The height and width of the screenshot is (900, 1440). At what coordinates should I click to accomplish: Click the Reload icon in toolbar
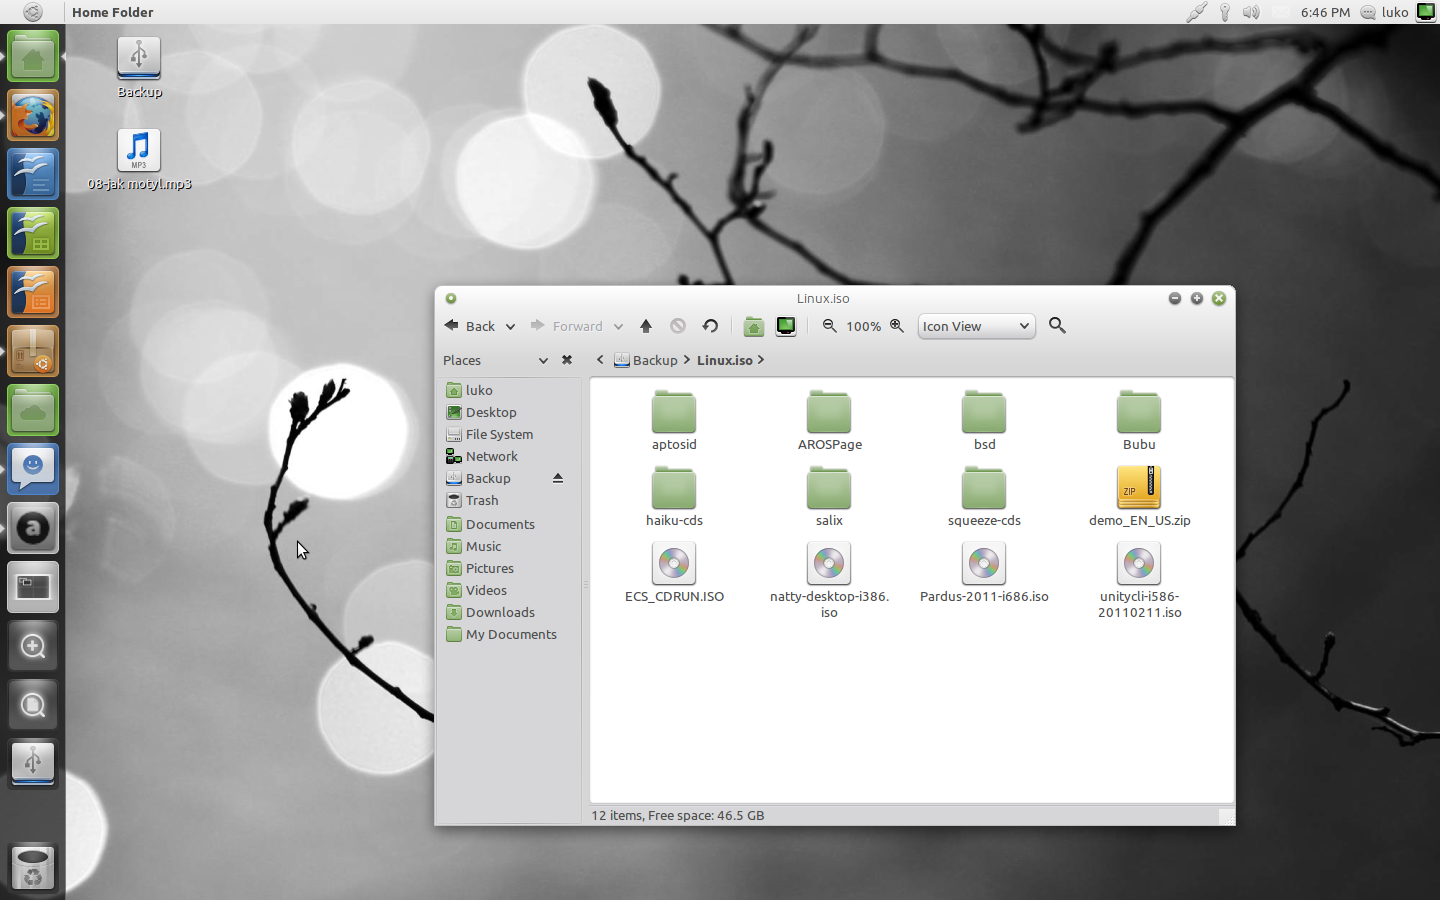710,326
